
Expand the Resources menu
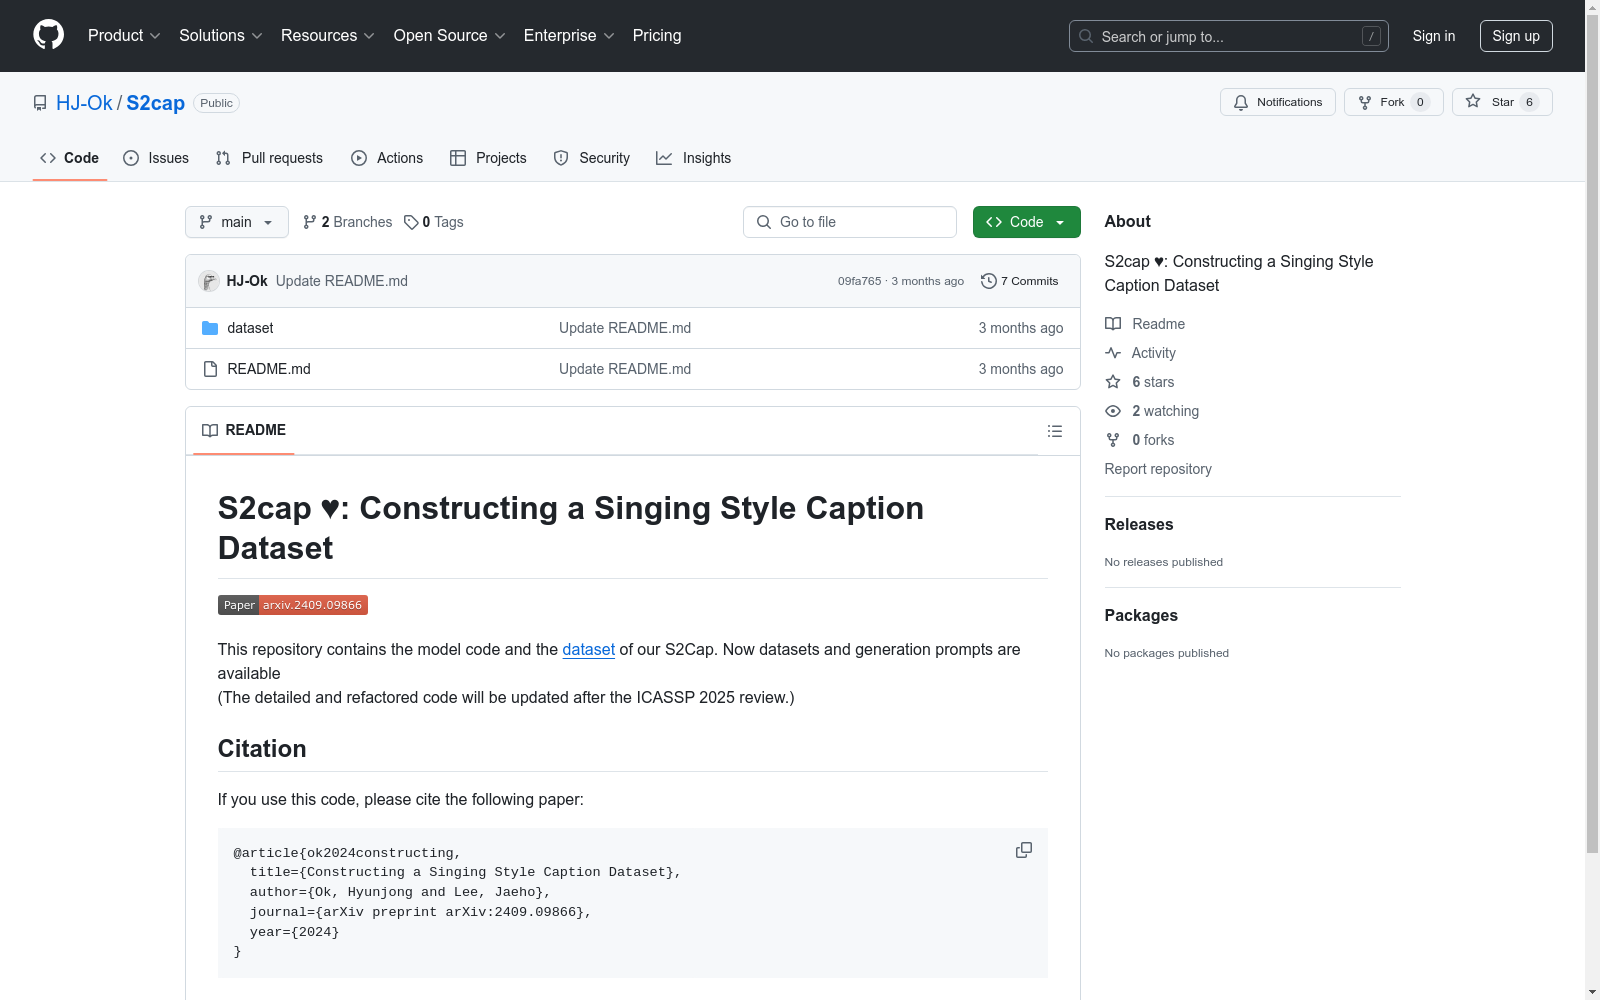click(328, 36)
